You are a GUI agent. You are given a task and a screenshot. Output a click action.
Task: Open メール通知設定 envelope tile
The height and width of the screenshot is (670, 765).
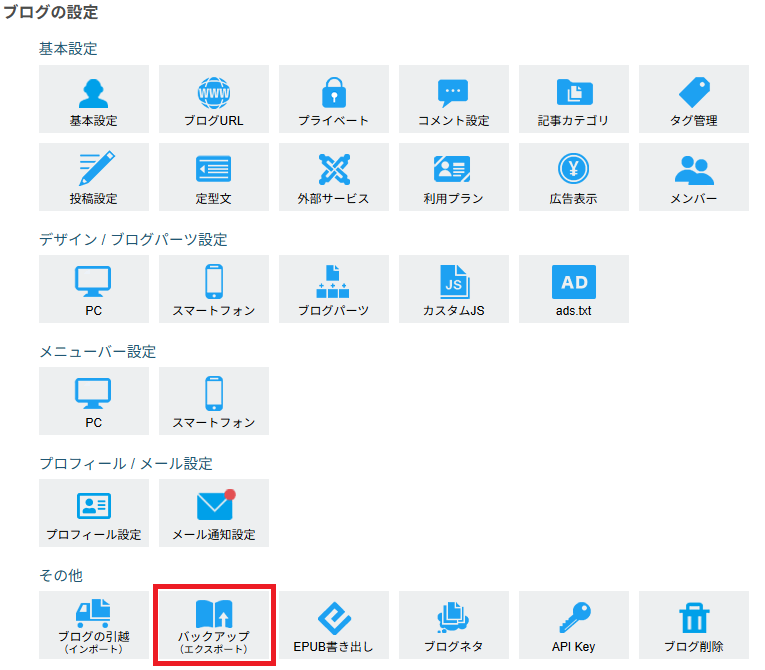click(x=214, y=513)
